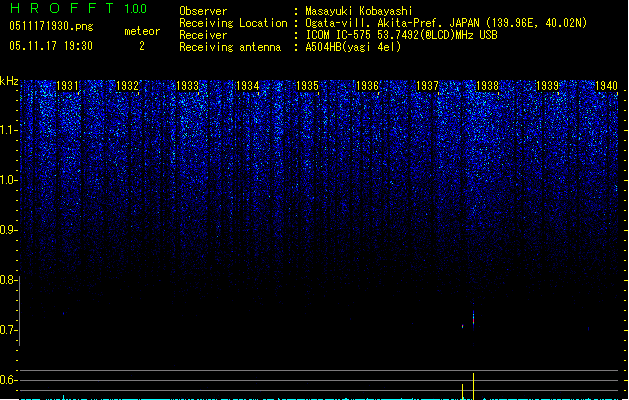Click the Receiver field label
Viewport: 629px width, 400px height.
203,35
